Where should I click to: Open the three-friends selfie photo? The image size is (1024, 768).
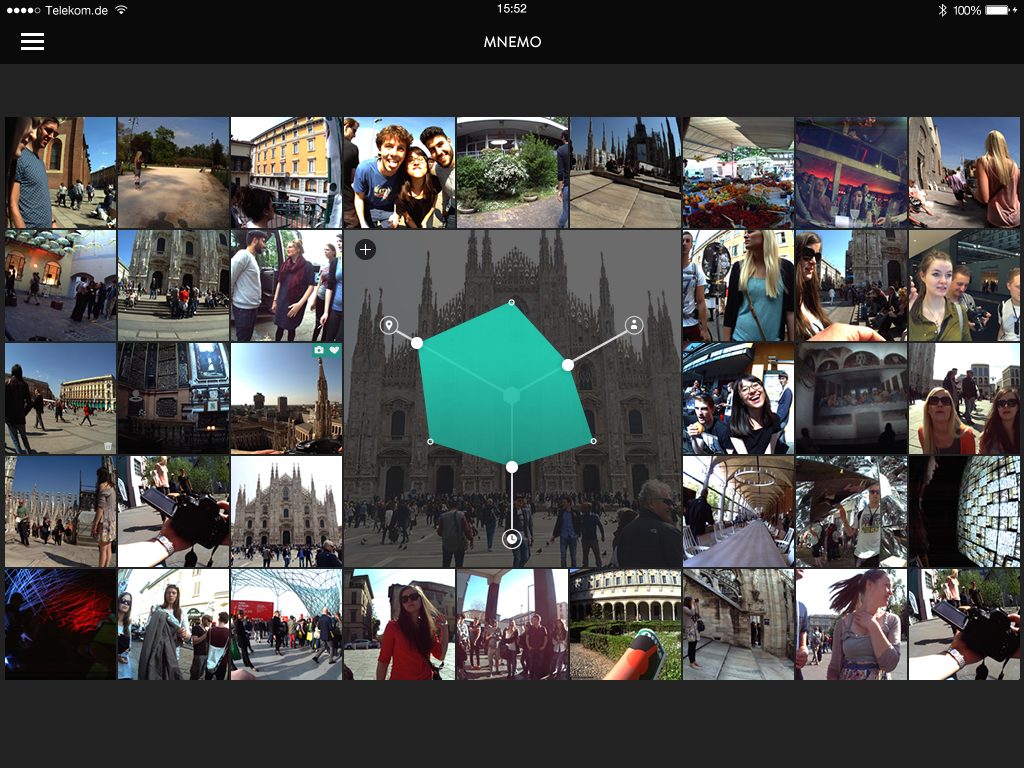click(x=399, y=172)
